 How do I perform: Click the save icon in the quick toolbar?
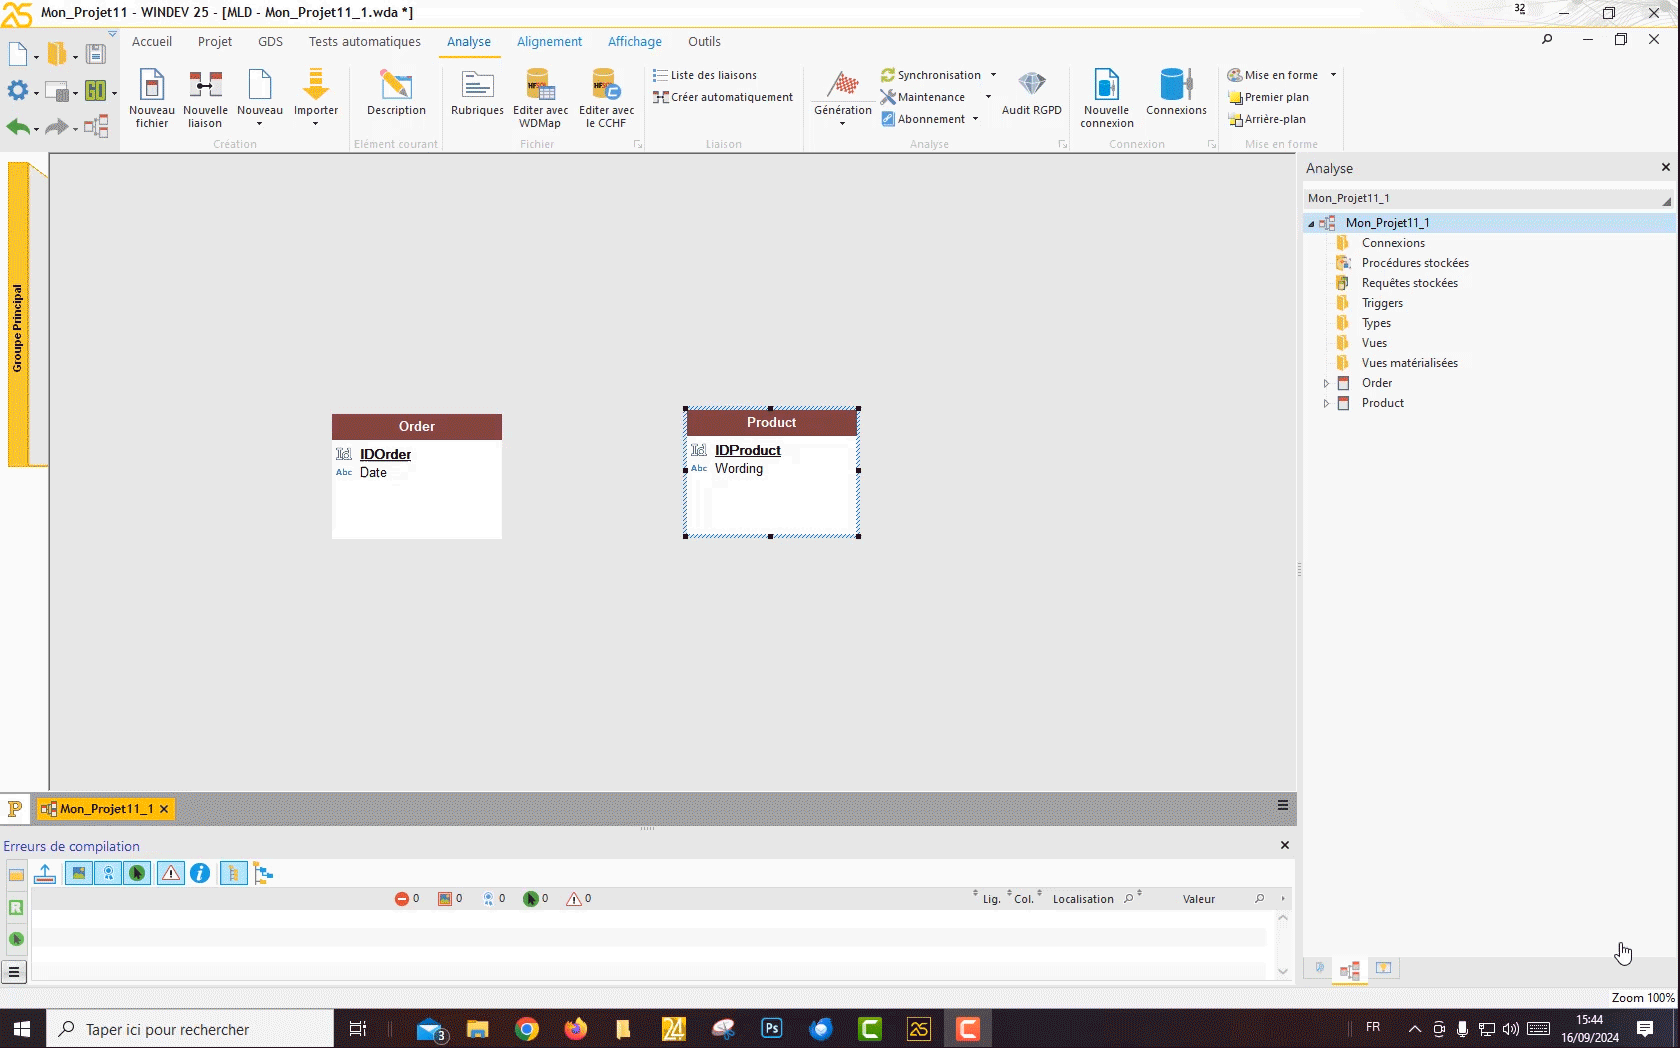click(x=95, y=54)
